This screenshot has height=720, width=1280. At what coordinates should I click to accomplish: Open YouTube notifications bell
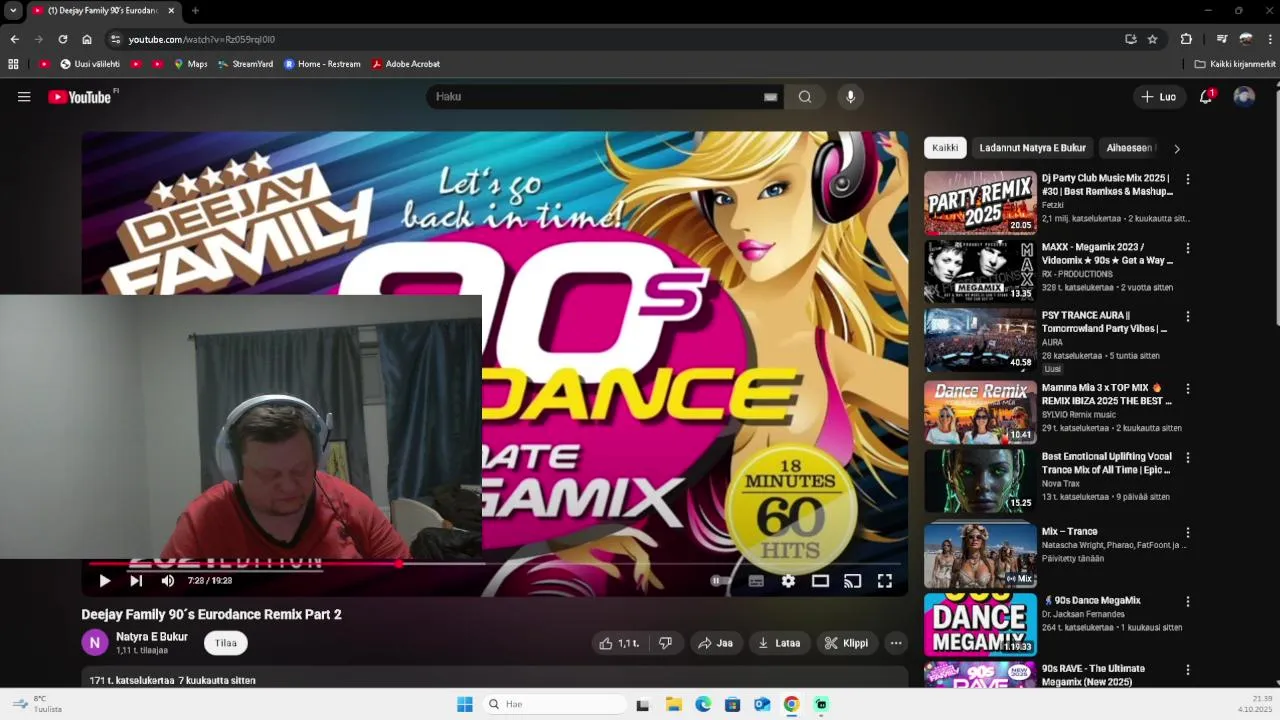point(1206,97)
